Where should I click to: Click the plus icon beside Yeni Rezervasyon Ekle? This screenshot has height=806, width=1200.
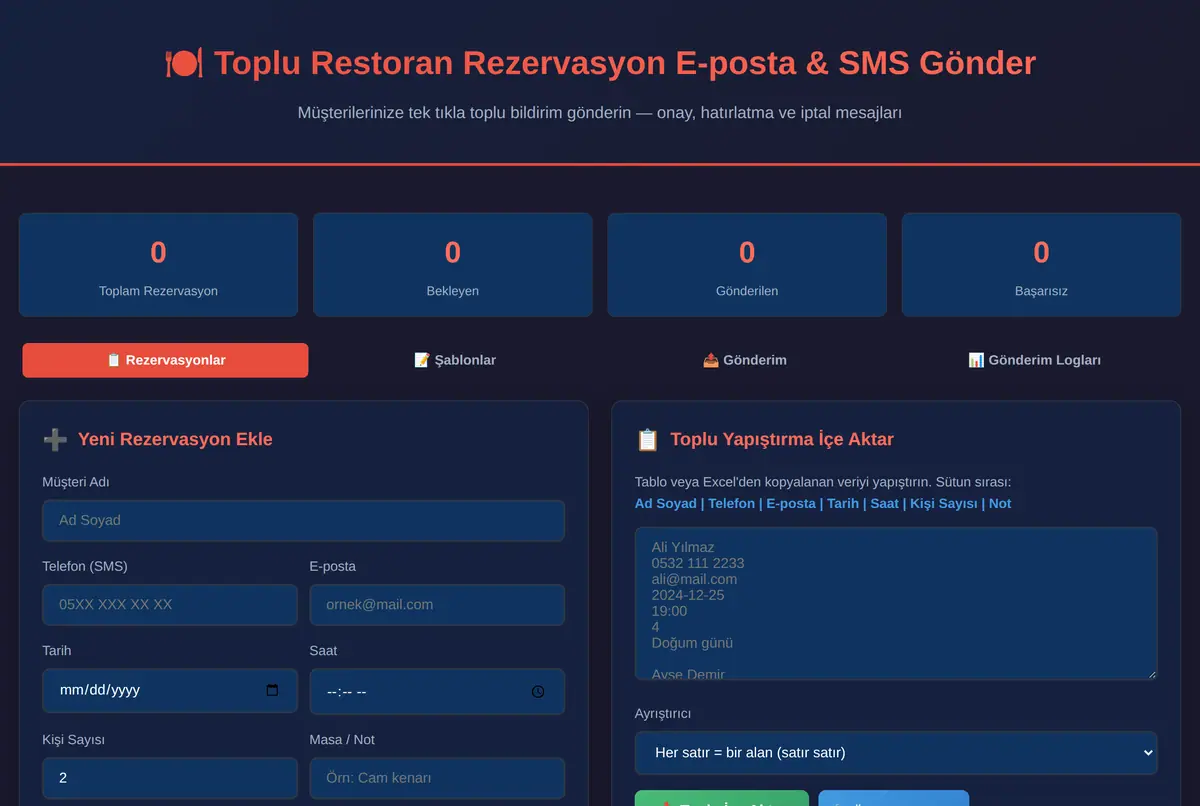click(x=55, y=439)
